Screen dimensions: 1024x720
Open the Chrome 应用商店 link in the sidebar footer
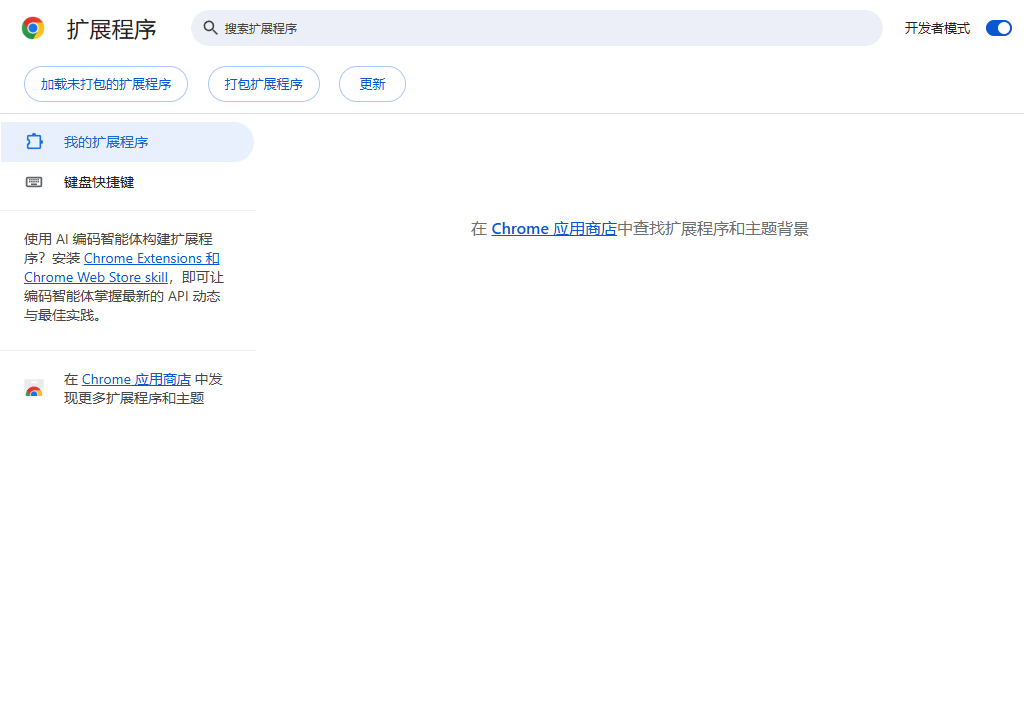pos(136,379)
